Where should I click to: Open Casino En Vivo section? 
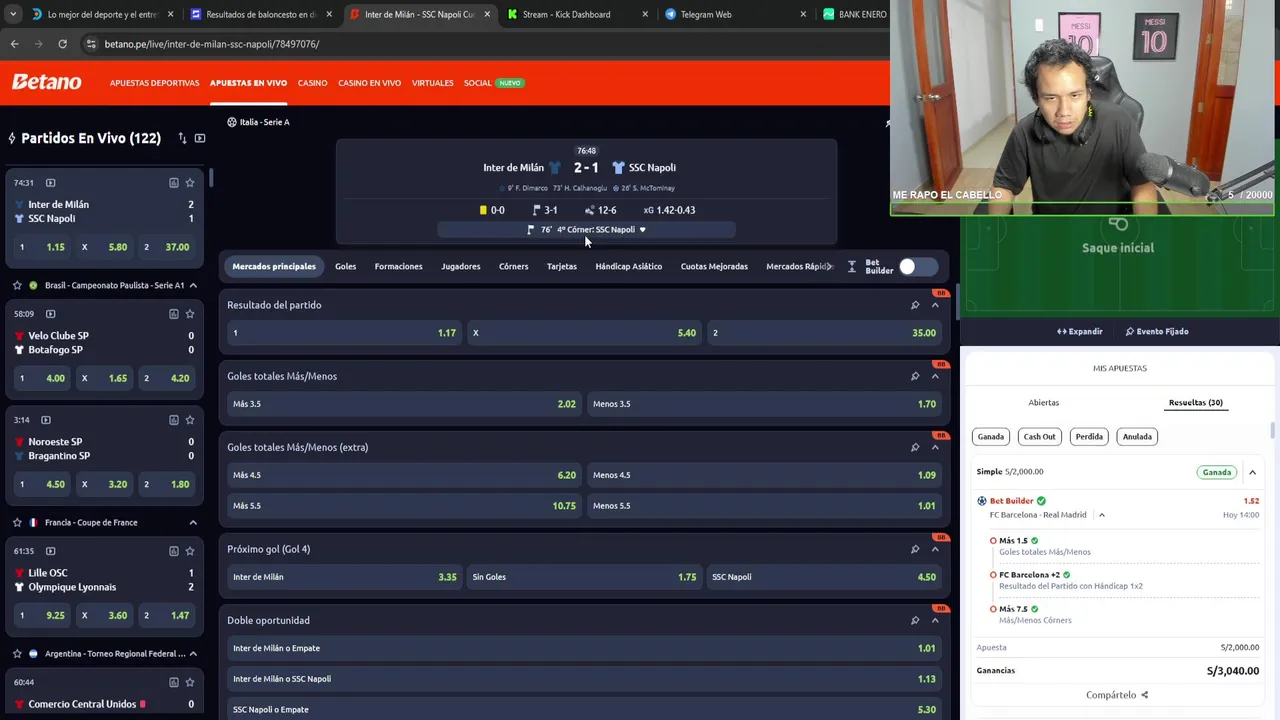click(x=369, y=83)
